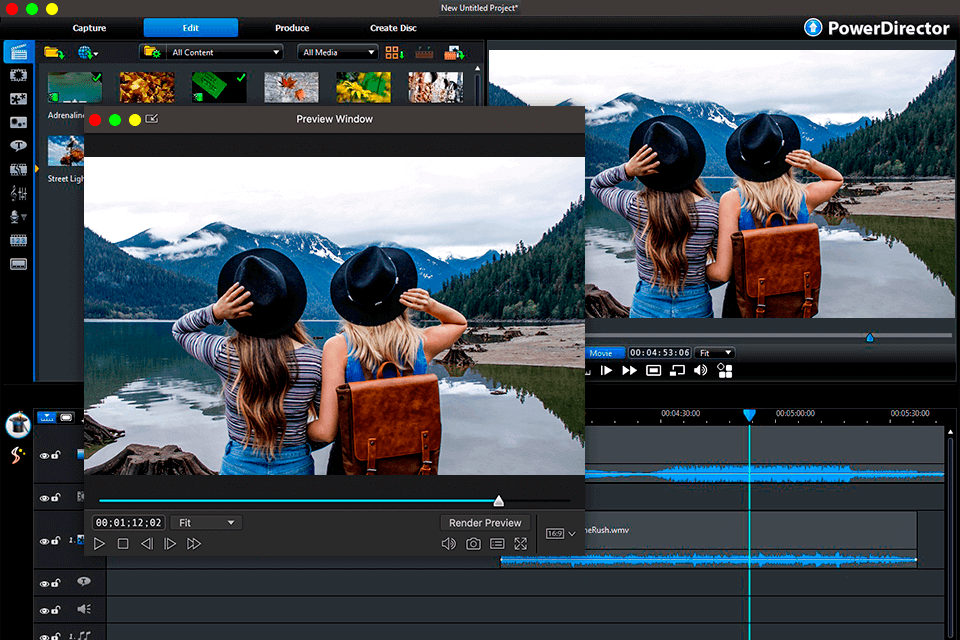Click the Magic Movie Wizard hat icon

(x=17, y=425)
